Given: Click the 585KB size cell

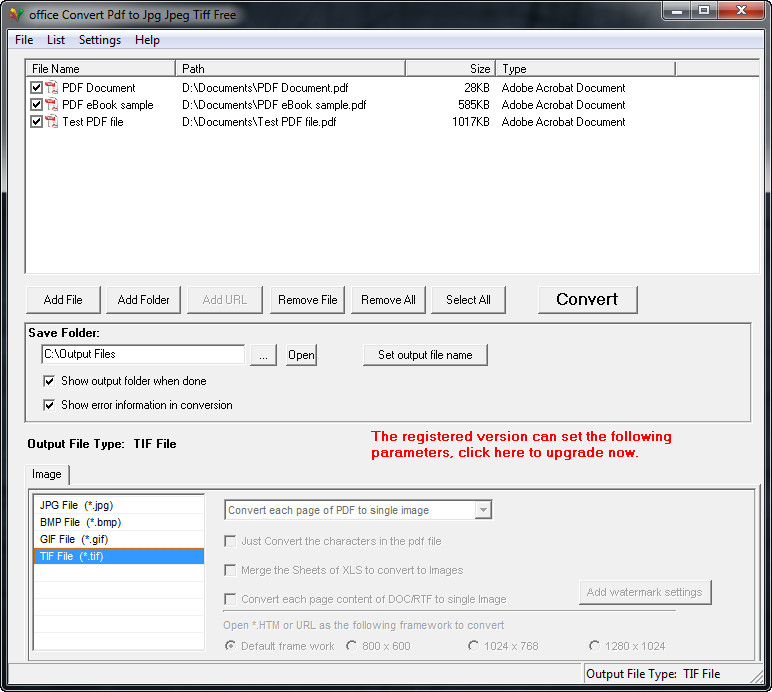Looking at the screenshot, I should (x=474, y=104).
